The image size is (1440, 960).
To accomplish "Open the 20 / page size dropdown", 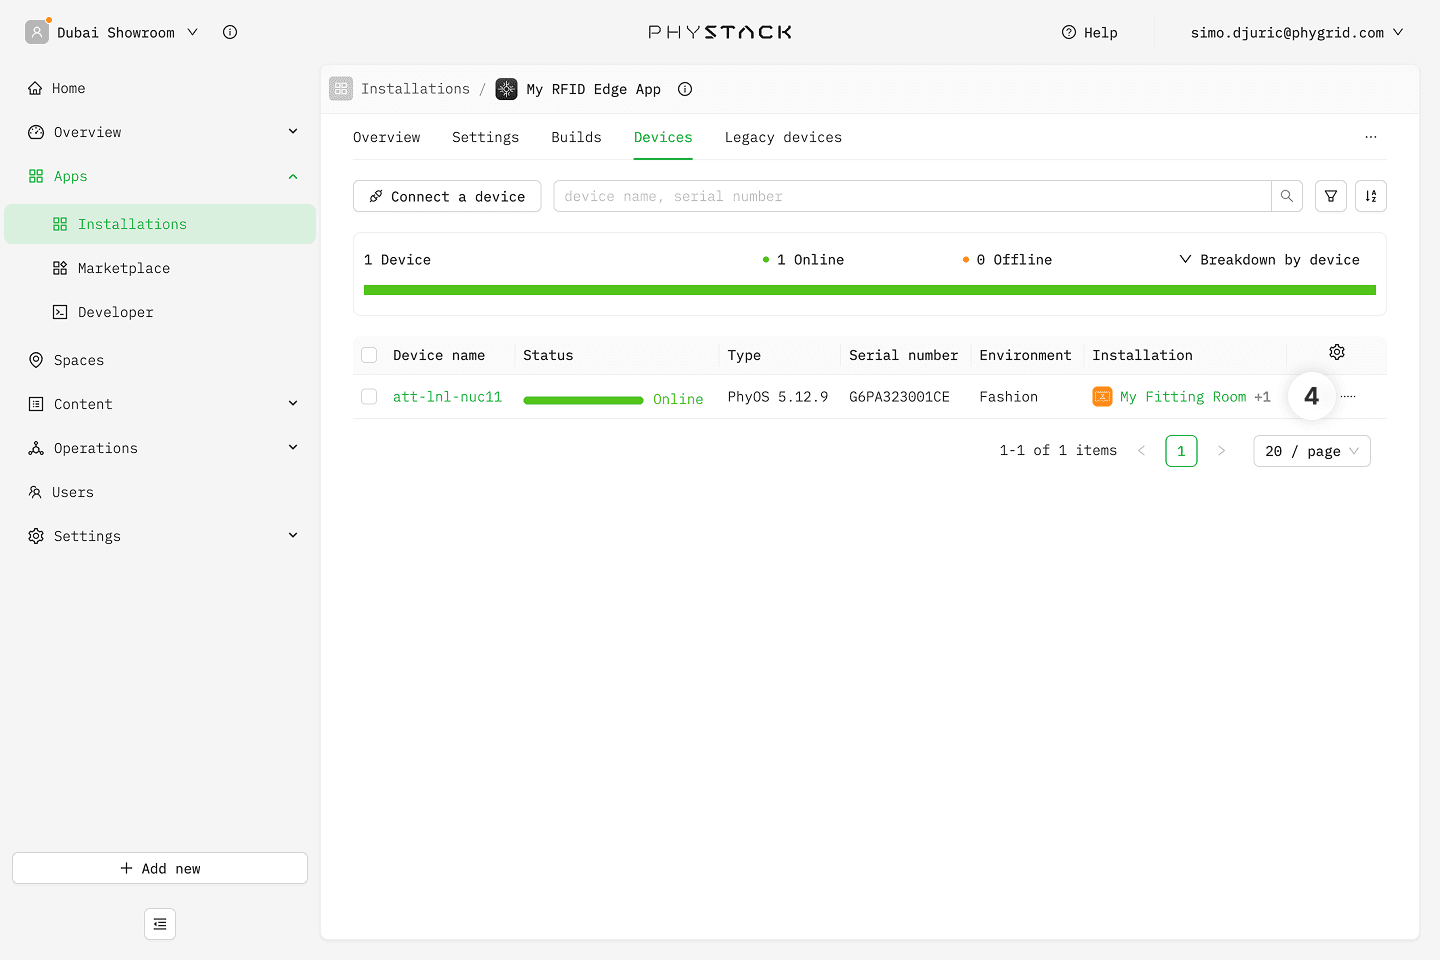I will [1312, 451].
